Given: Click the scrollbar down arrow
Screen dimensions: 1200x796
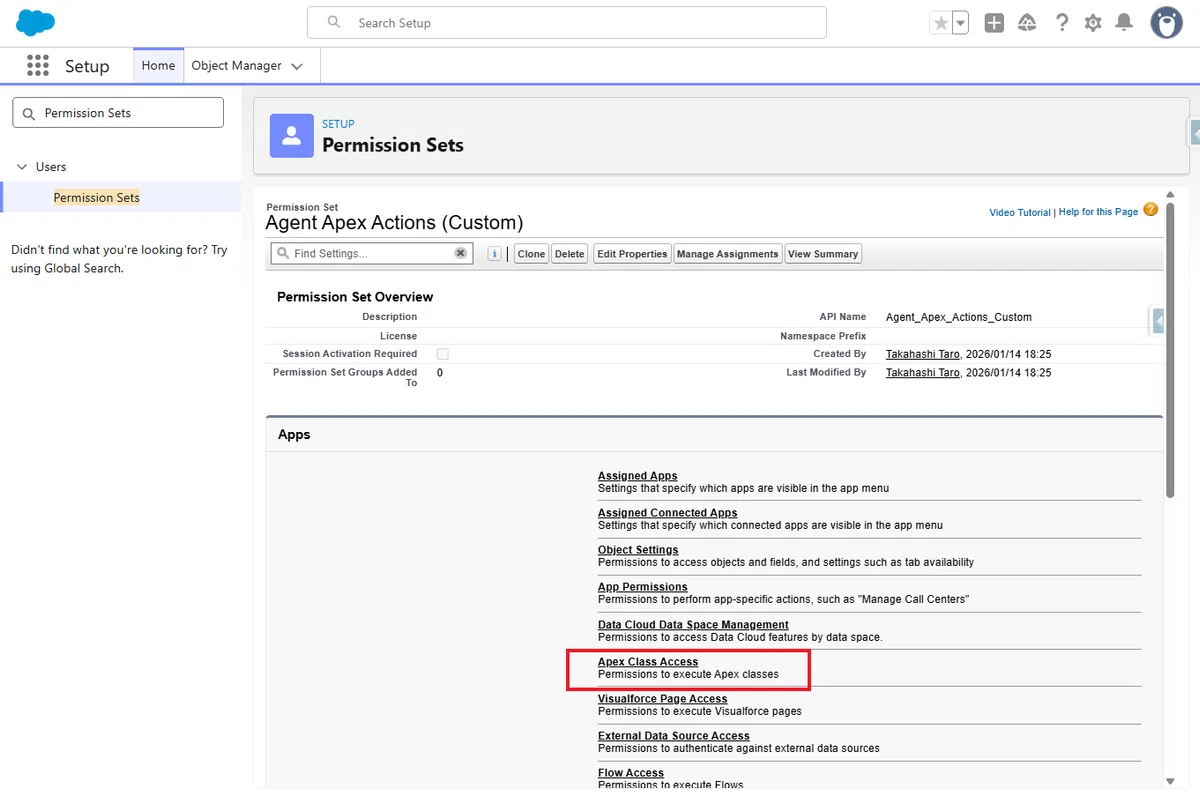Looking at the screenshot, I should [1171, 782].
